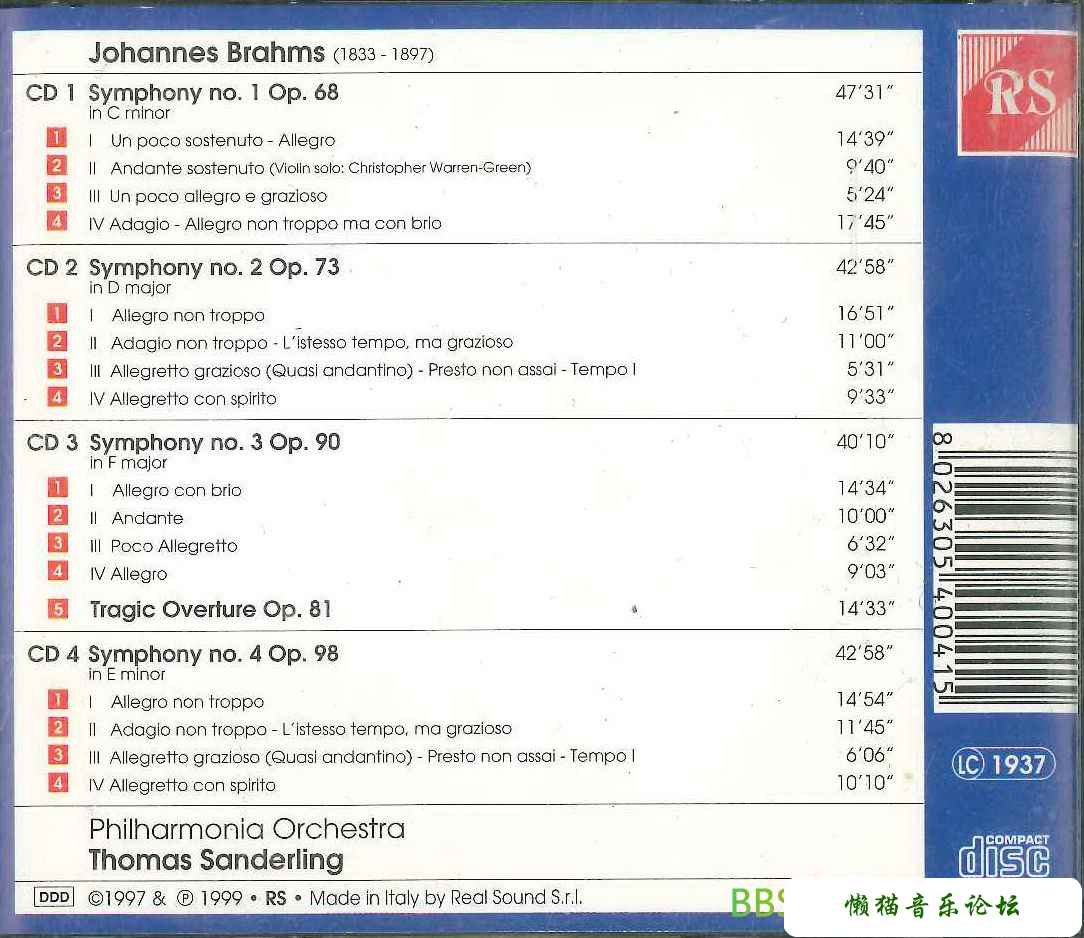Click the duration 9'33"
The height and width of the screenshot is (938, 1084).
(x=870, y=397)
